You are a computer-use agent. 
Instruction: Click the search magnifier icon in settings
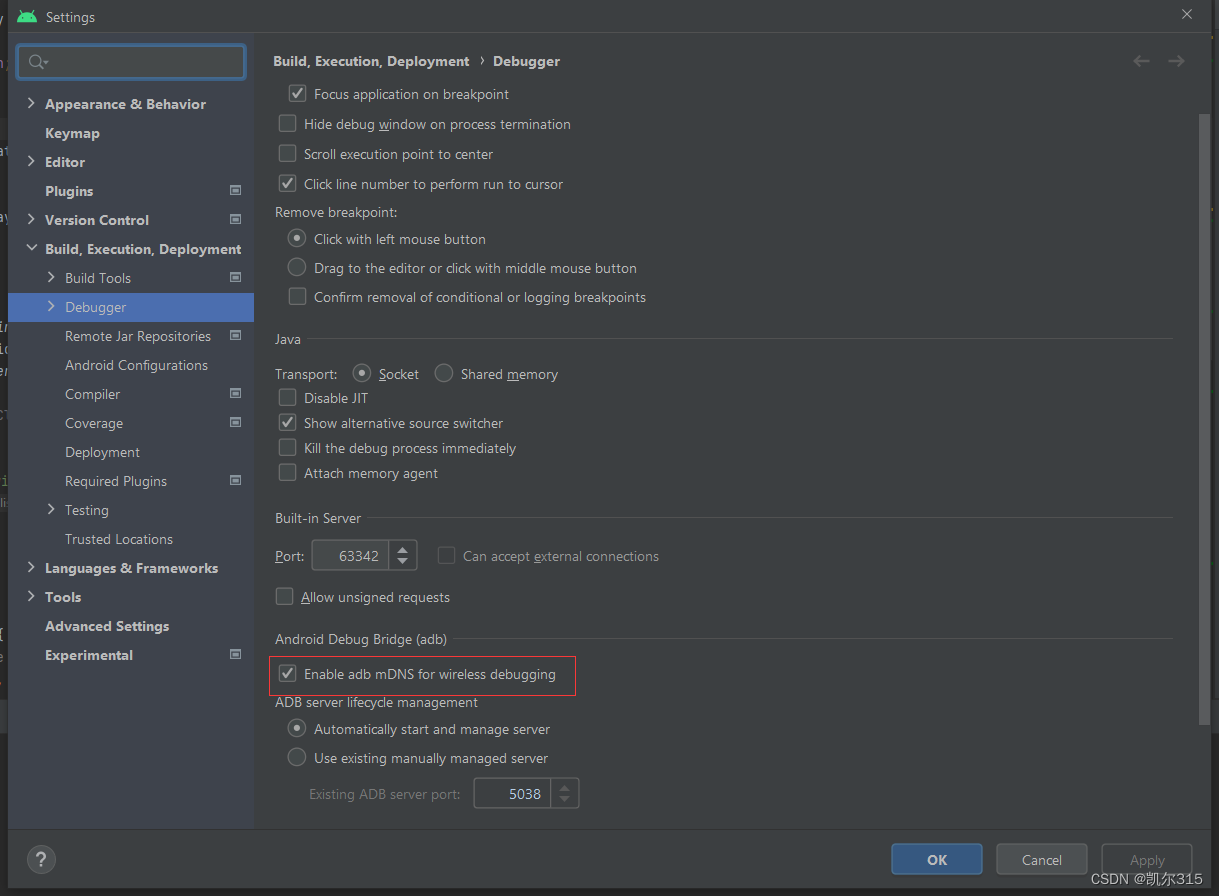pyautogui.click(x=35, y=62)
